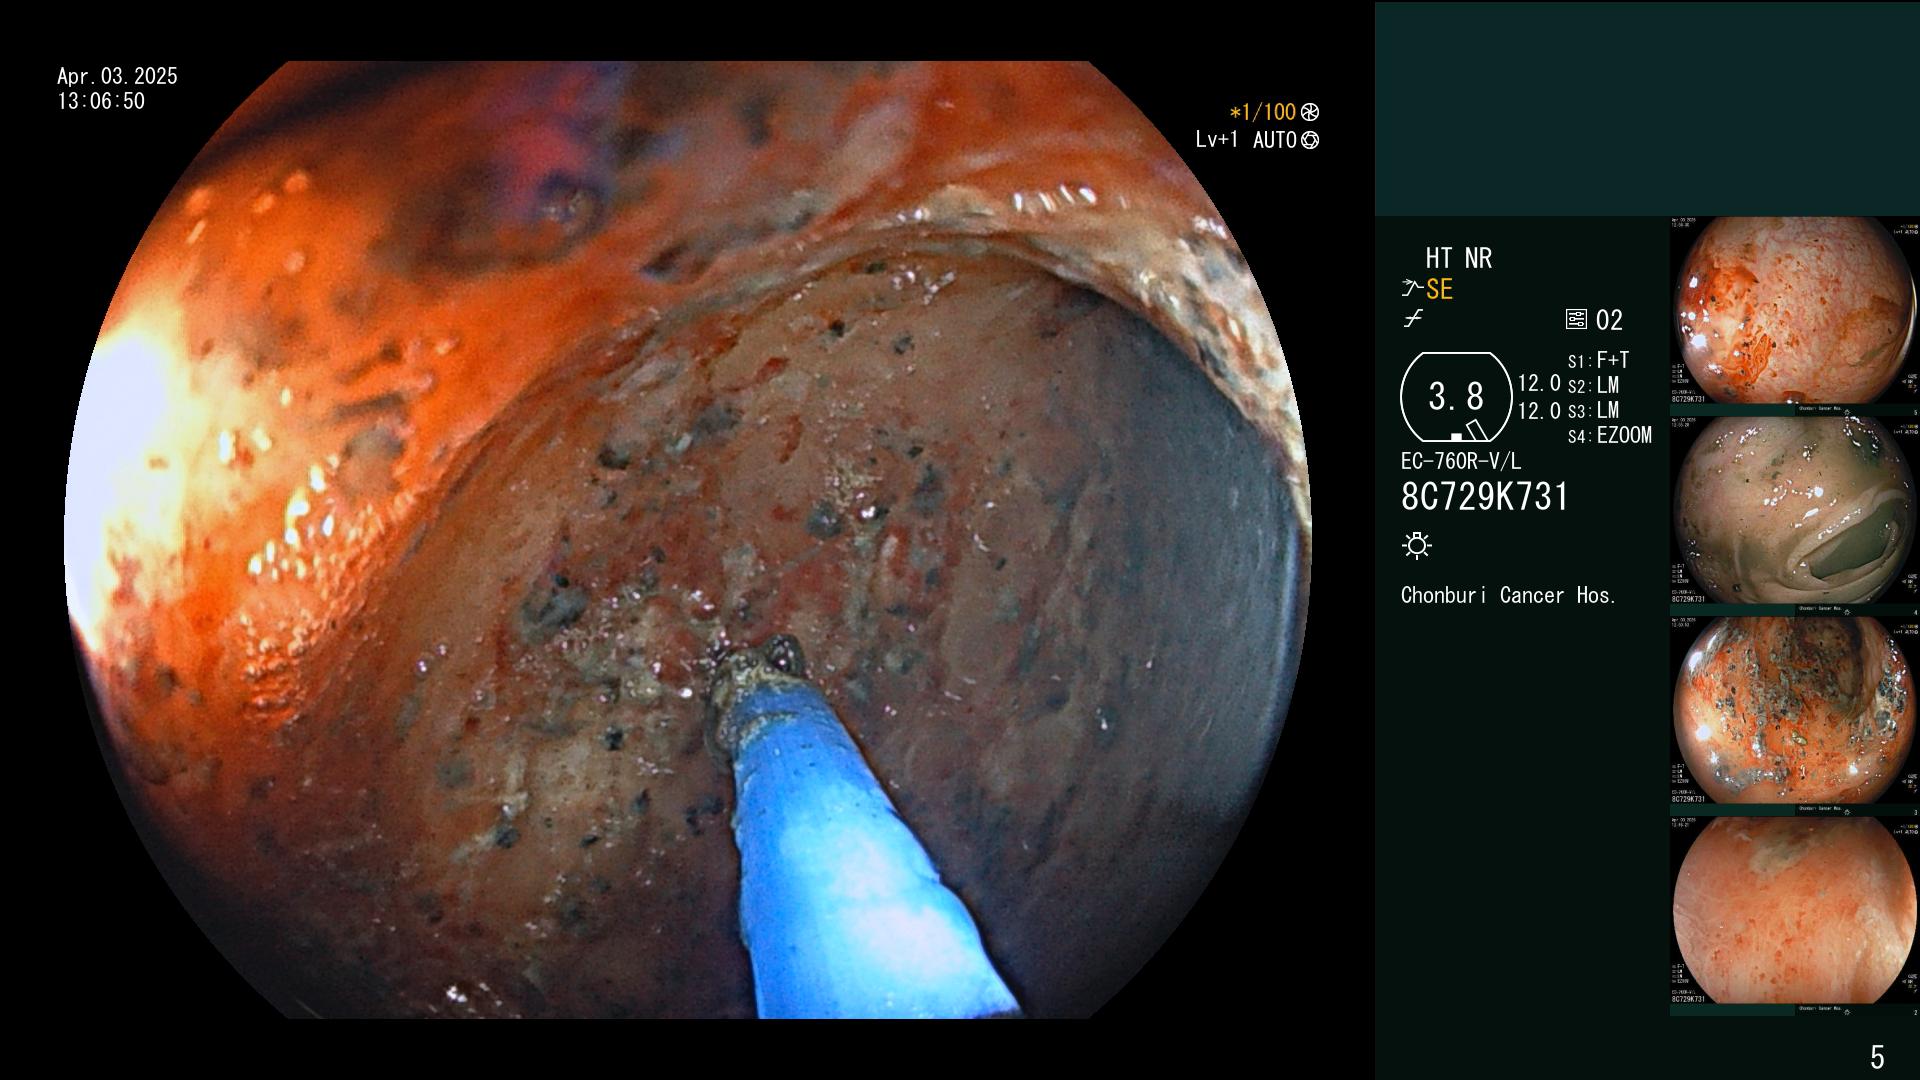
Task: Open the third thumbnail with dark specks
Action: 1794,711
